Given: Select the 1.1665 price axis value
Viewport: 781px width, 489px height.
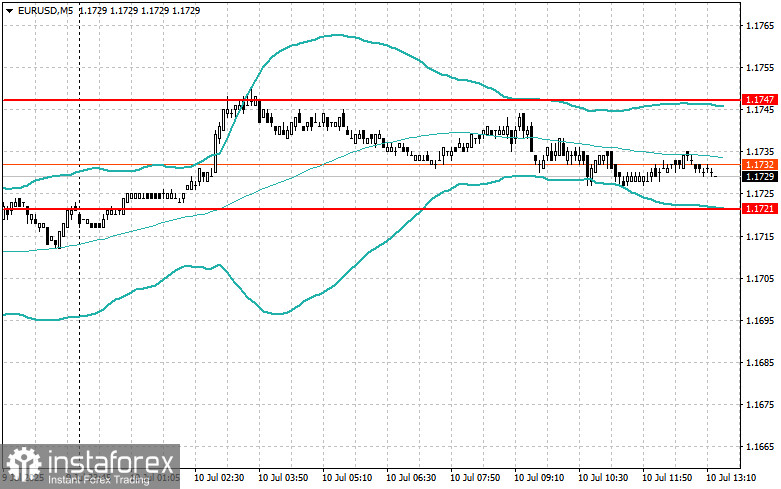Looking at the screenshot, I should [760, 447].
